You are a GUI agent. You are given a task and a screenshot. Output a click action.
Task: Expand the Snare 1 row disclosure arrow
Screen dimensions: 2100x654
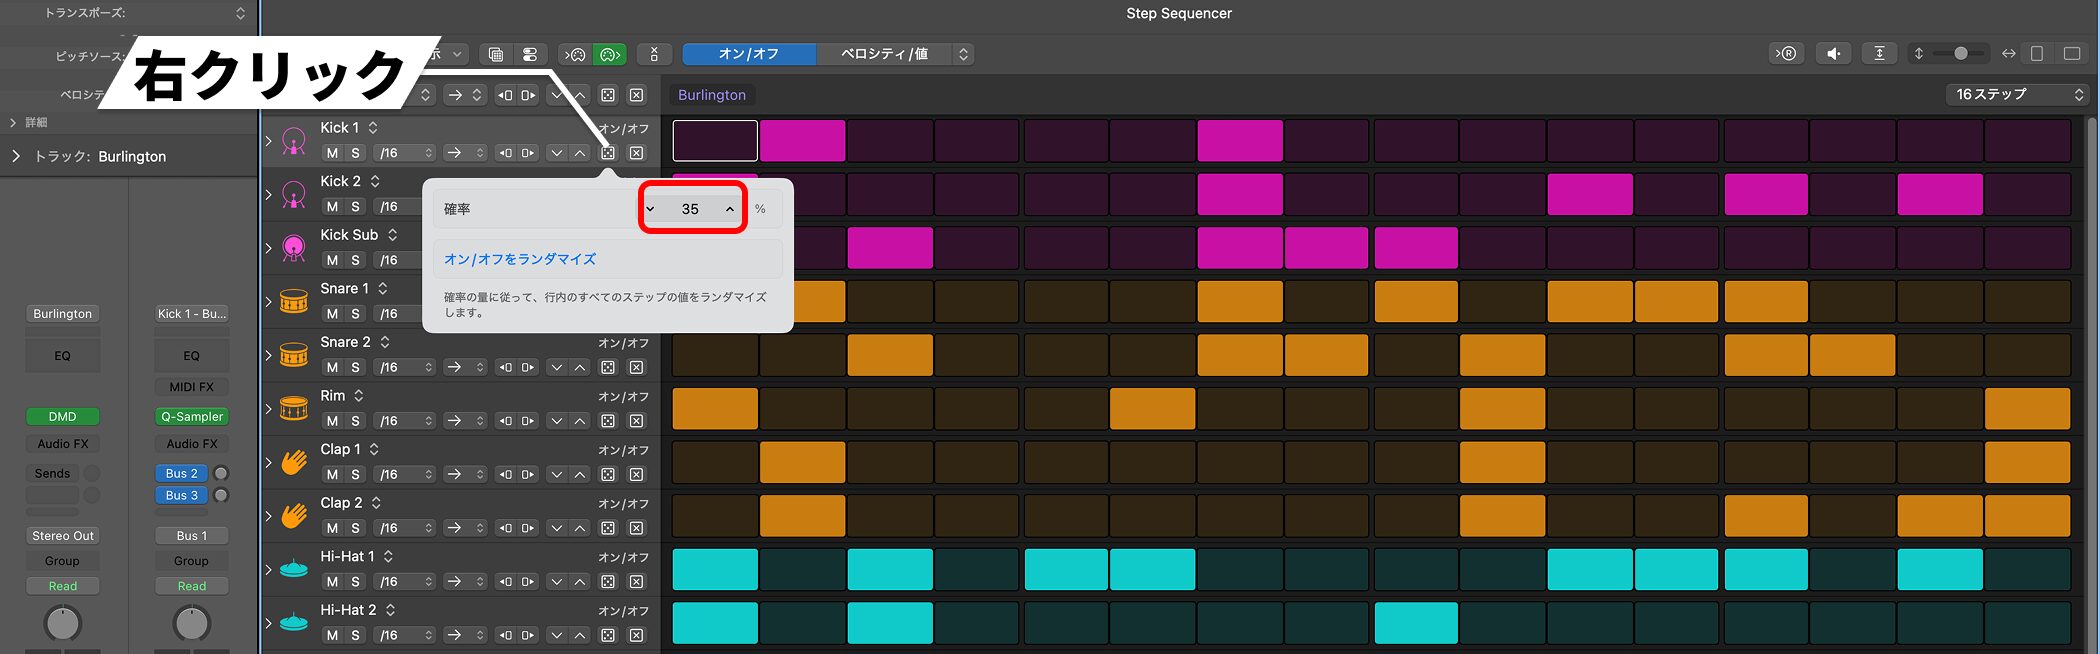268,302
